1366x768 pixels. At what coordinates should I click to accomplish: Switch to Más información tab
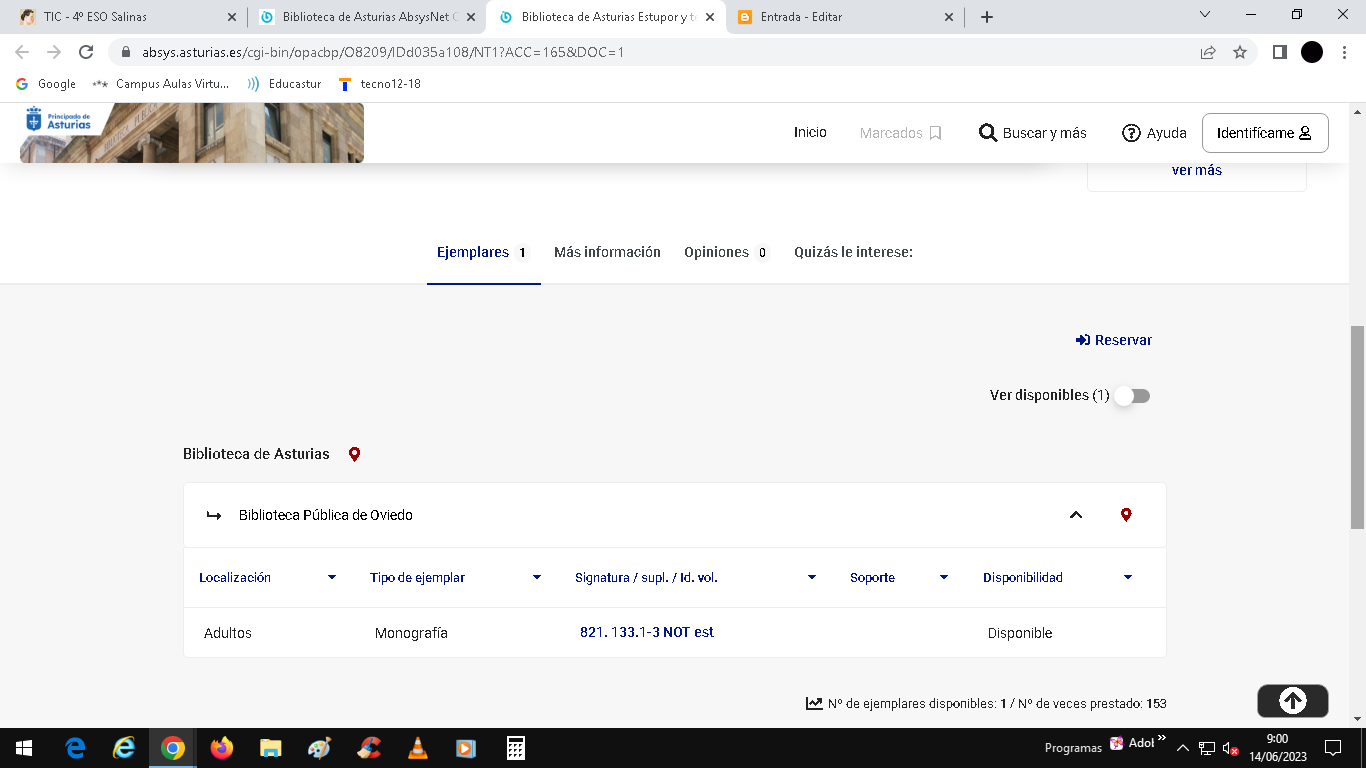tap(607, 252)
